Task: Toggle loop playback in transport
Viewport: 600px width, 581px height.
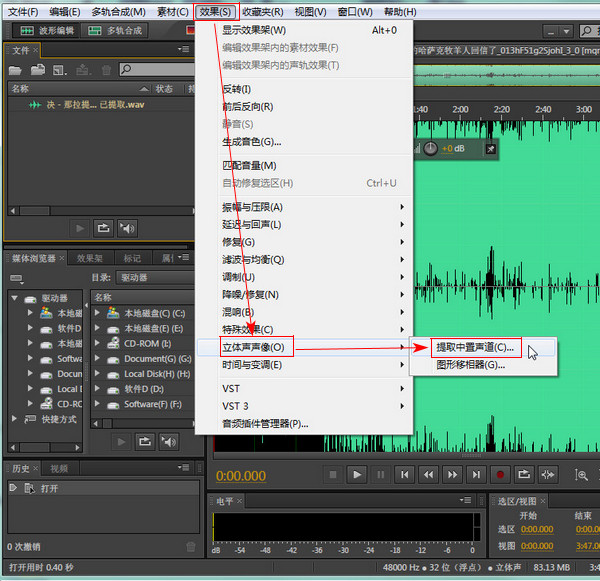Action: pos(524,475)
